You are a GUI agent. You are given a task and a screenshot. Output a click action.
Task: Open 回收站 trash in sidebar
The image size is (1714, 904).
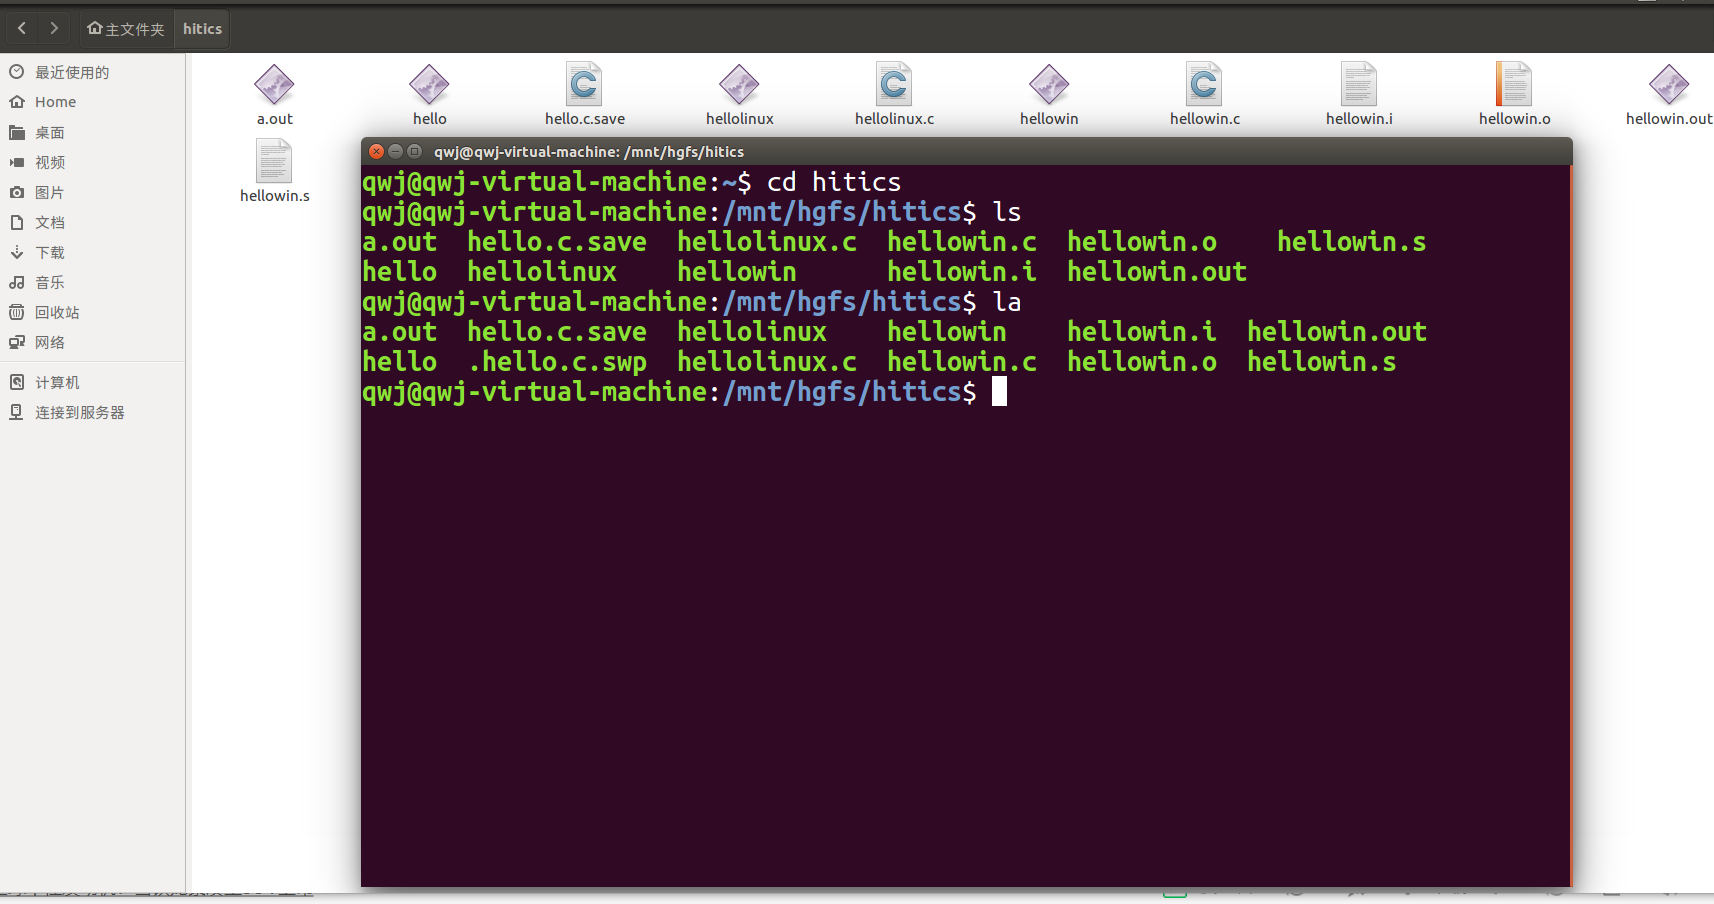pos(92,312)
